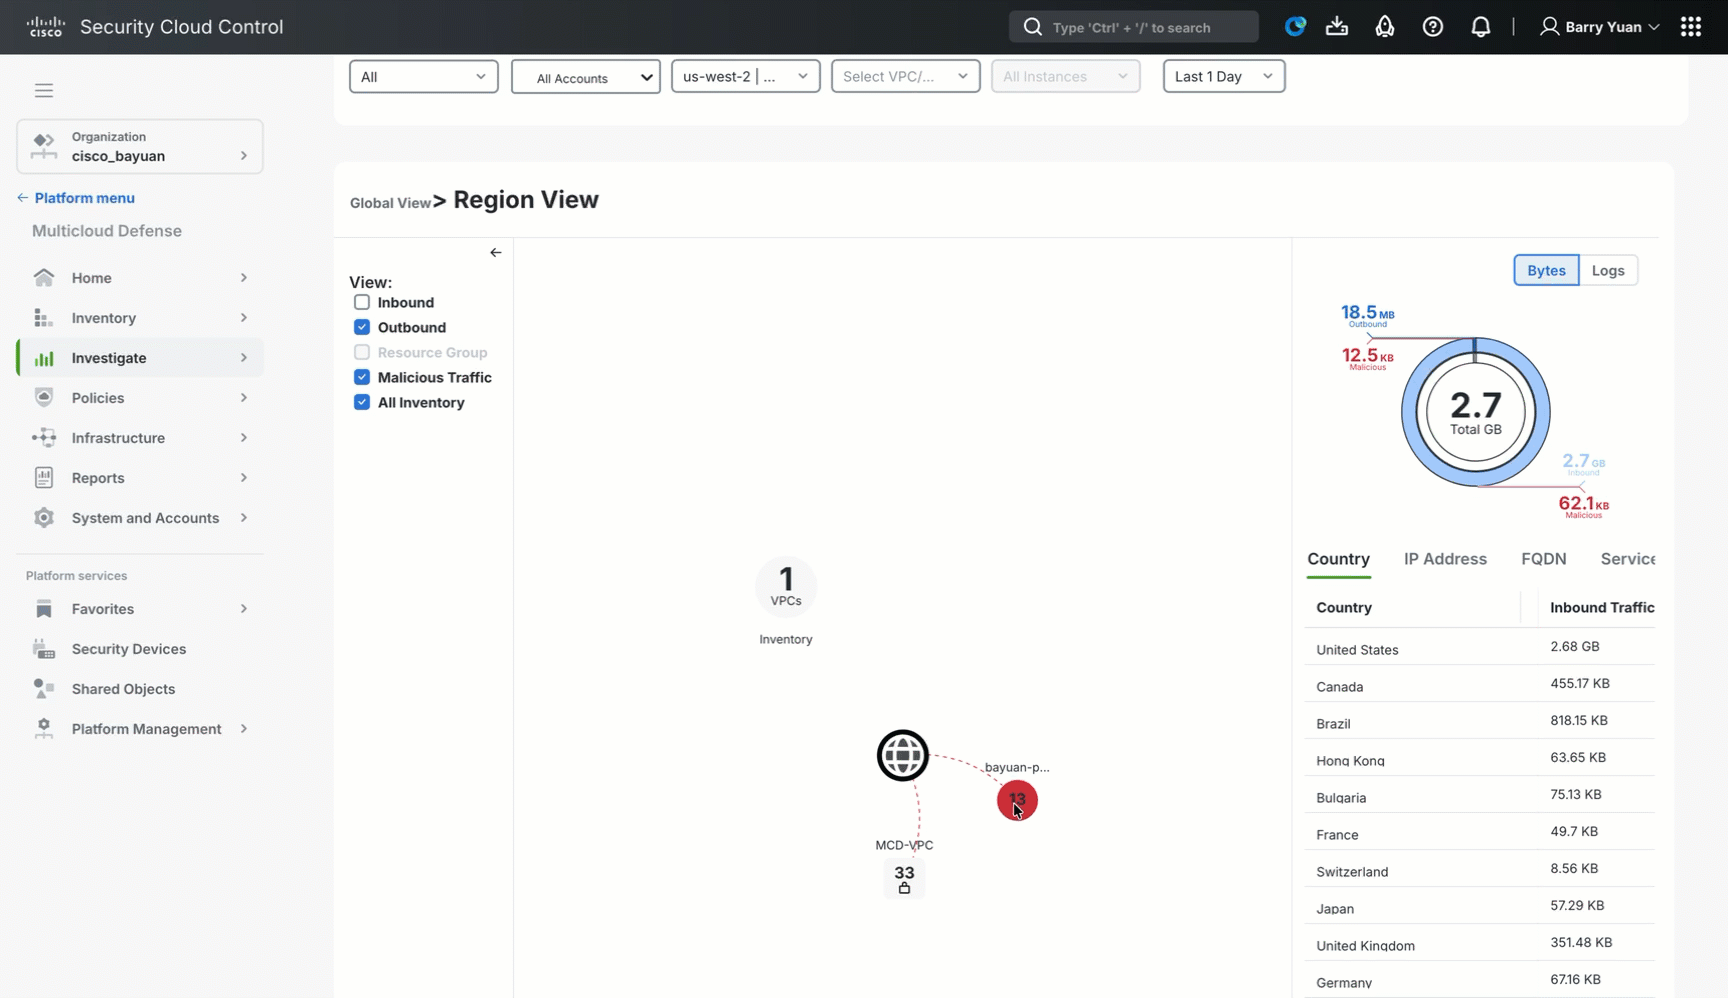Image resolution: width=1728 pixels, height=998 pixels.
Task: Expand the All Accounts dropdown
Action: [x=585, y=77]
